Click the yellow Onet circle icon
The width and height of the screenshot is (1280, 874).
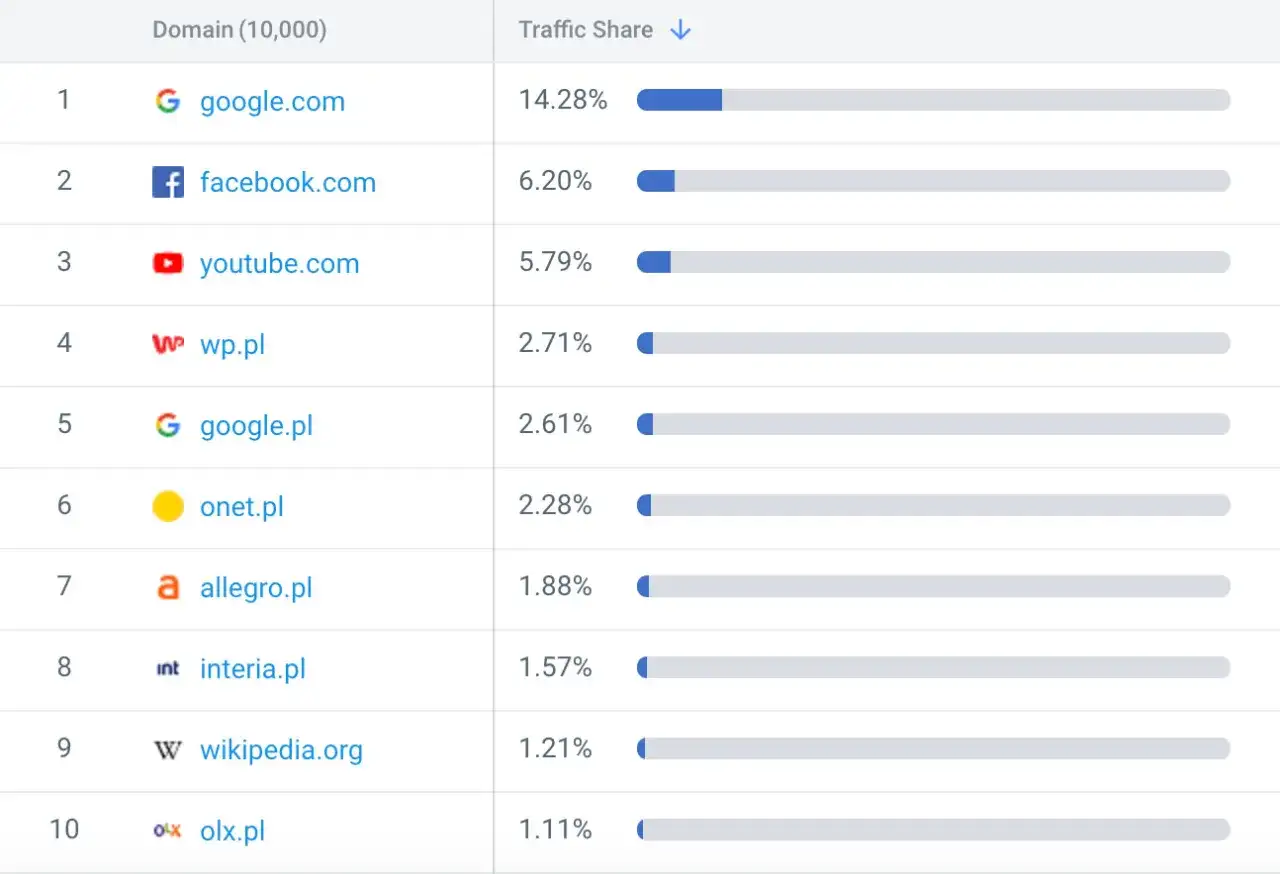click(168, 506)
